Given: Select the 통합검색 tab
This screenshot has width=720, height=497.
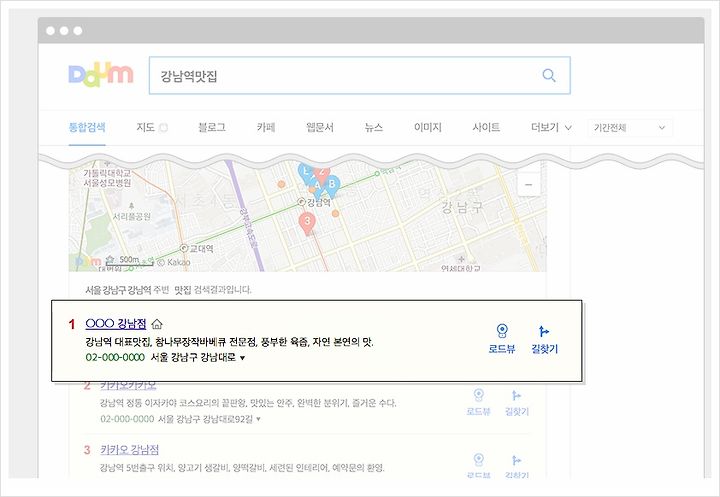Looking at the screenshot, I should (87, 127).
